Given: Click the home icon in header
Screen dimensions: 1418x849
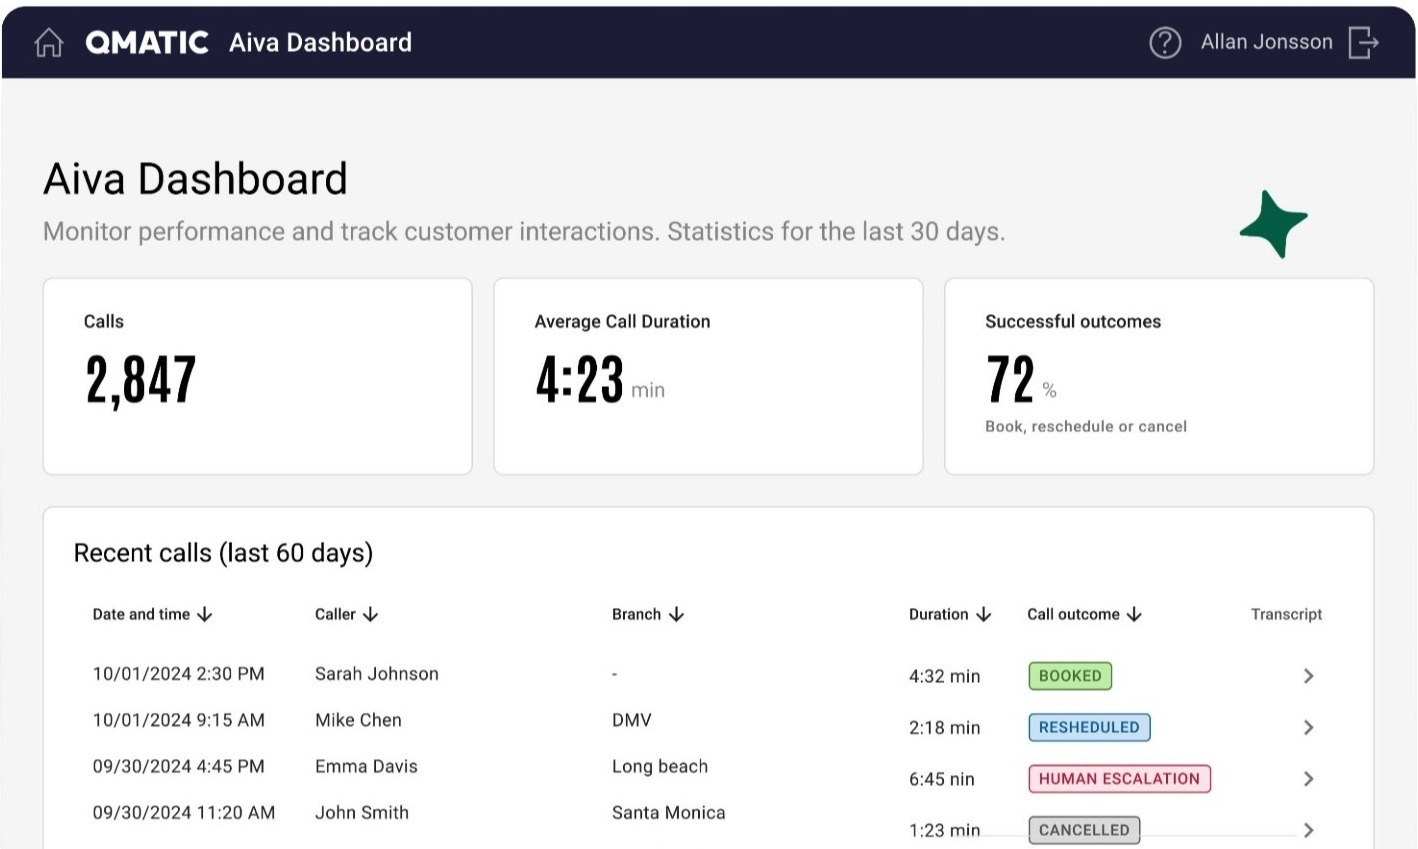Looking at the screenshot, I should (48, 42).
